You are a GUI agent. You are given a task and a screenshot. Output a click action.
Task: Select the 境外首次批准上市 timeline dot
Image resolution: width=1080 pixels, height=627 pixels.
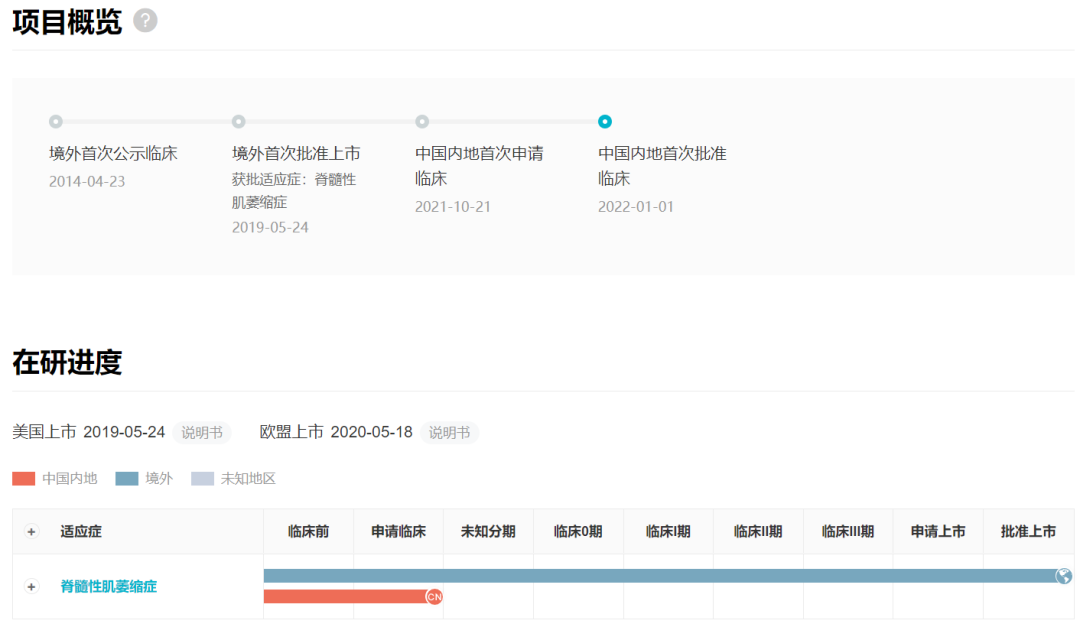tap(239, 122)
